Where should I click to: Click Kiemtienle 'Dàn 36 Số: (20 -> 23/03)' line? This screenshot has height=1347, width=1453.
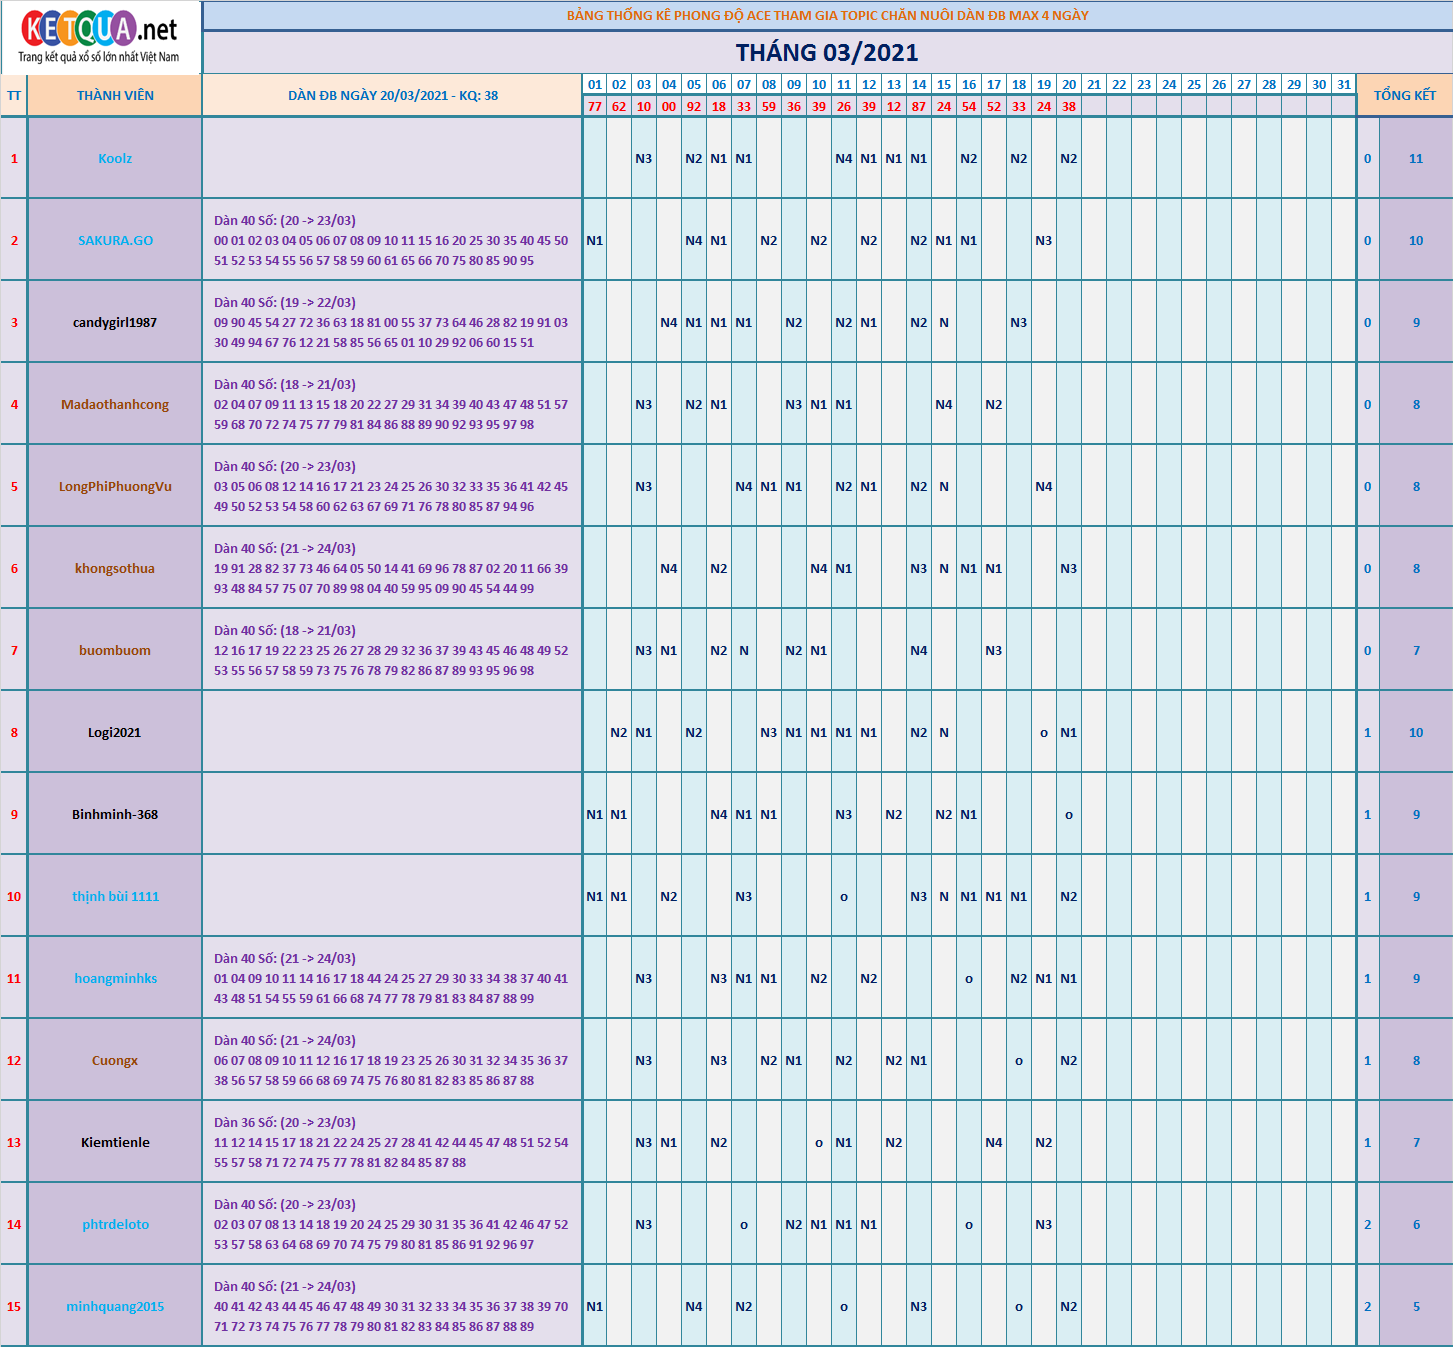[x=285, y=1122]
